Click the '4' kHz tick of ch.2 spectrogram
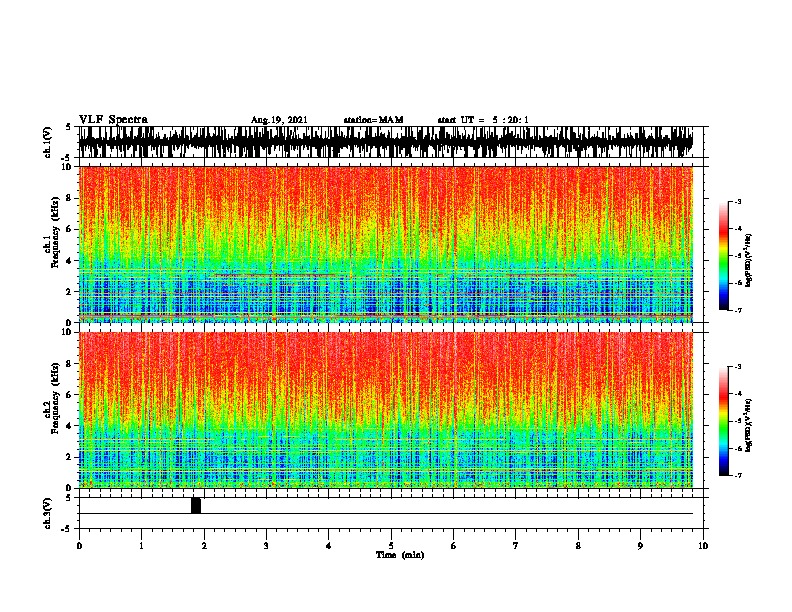The height and width of the screenshot is (612, 792). (x=70, y=426)
